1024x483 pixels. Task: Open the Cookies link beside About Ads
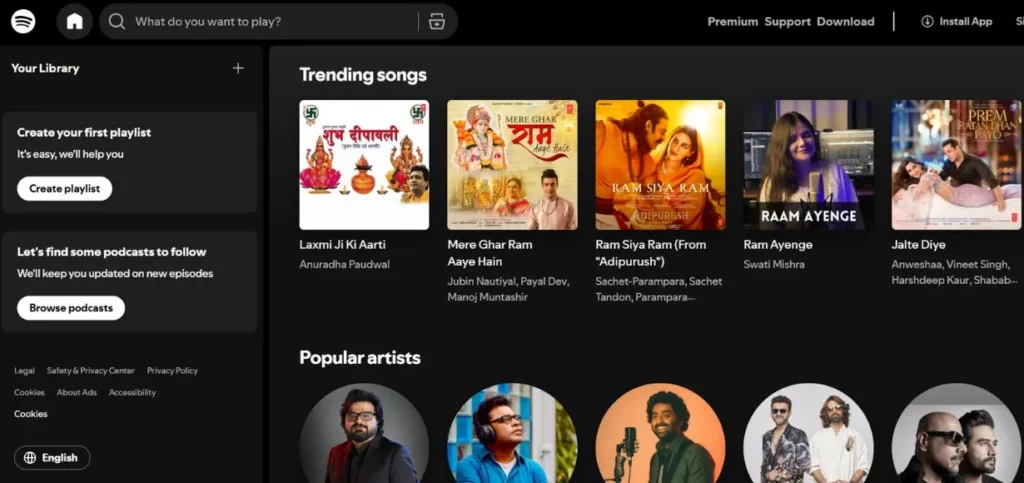tap(29, 392)
